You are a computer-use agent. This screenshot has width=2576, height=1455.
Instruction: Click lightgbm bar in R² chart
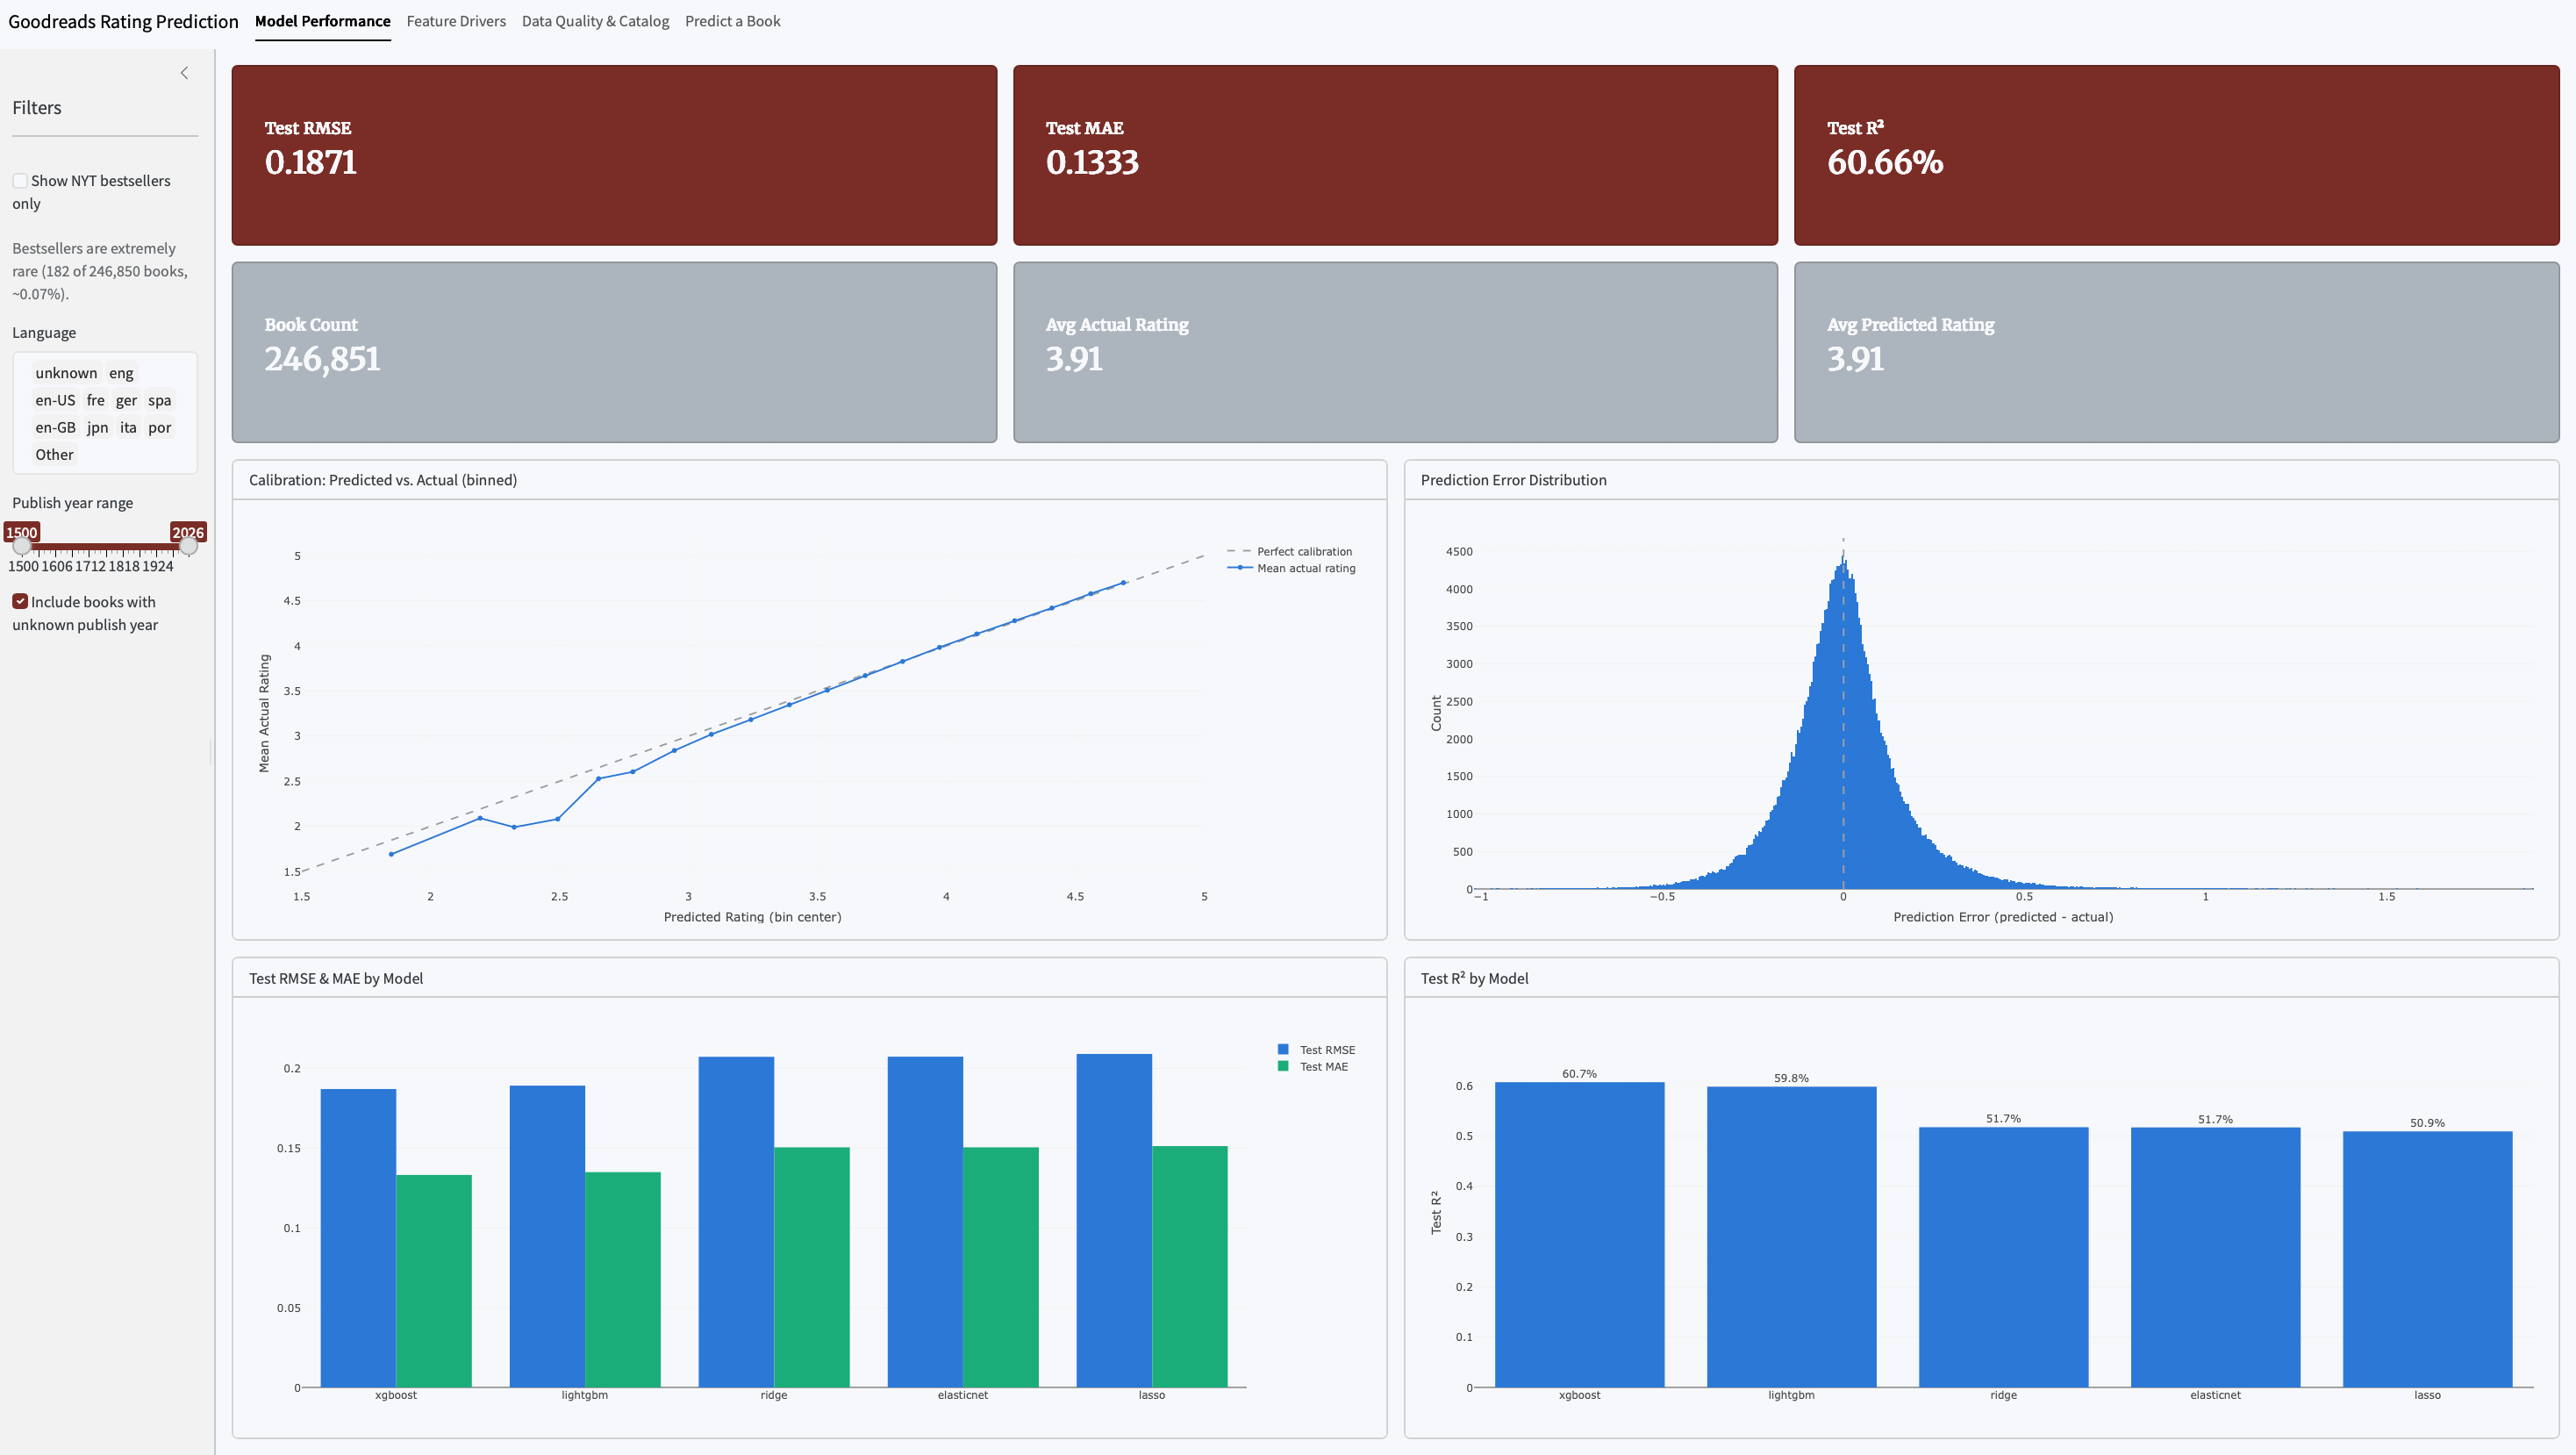coord(1791,1237)
